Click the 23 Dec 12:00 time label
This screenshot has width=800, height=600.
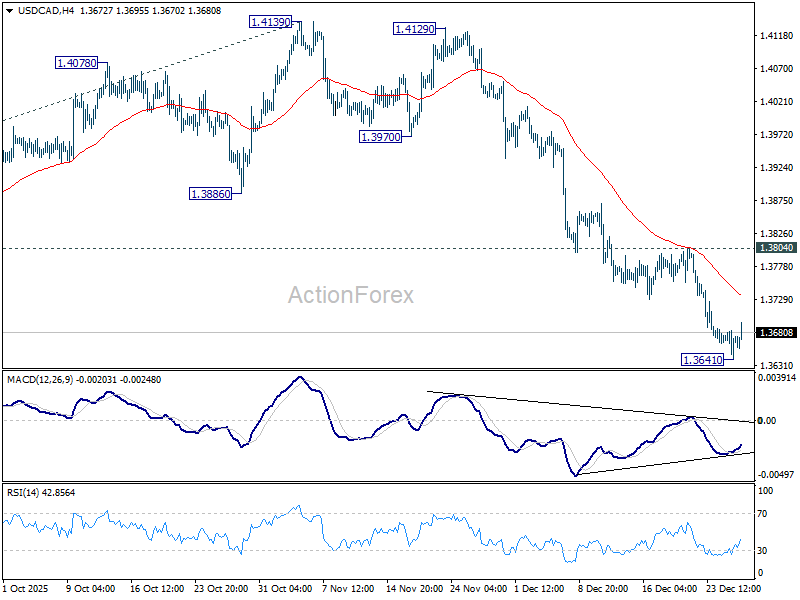point(733,588)
